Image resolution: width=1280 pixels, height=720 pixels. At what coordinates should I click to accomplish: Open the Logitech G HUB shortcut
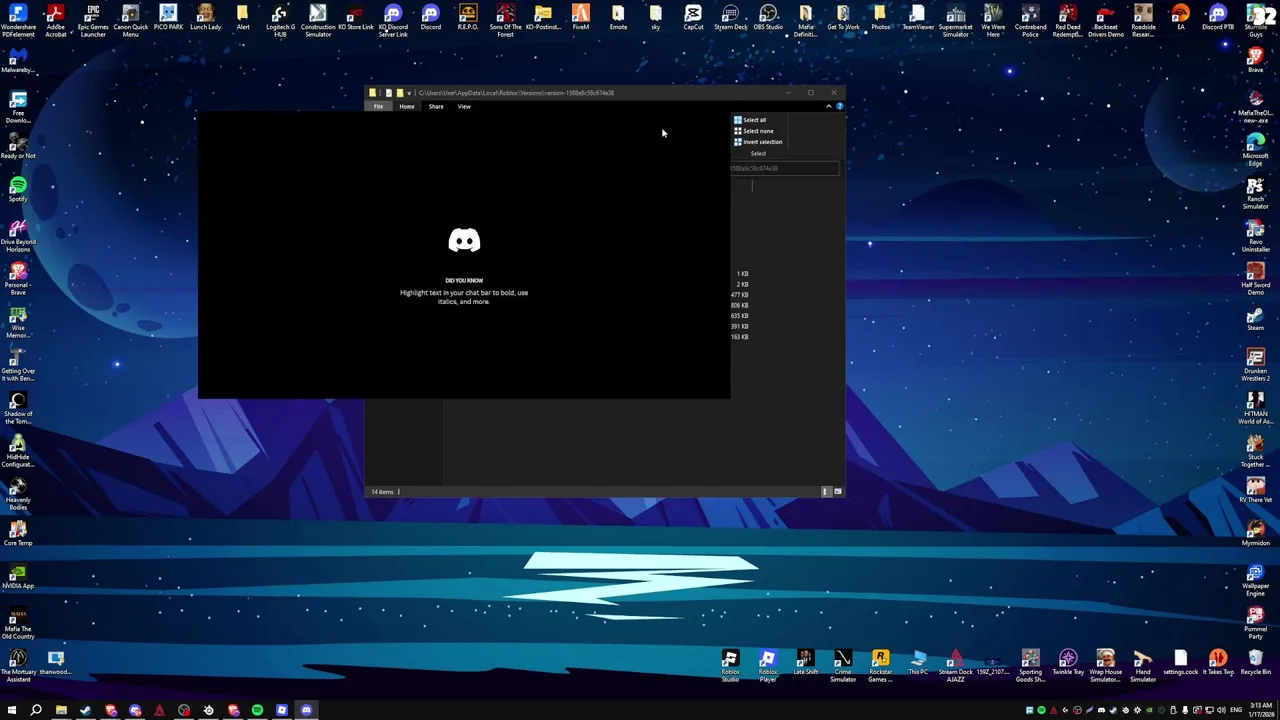[x=280, y=20]
